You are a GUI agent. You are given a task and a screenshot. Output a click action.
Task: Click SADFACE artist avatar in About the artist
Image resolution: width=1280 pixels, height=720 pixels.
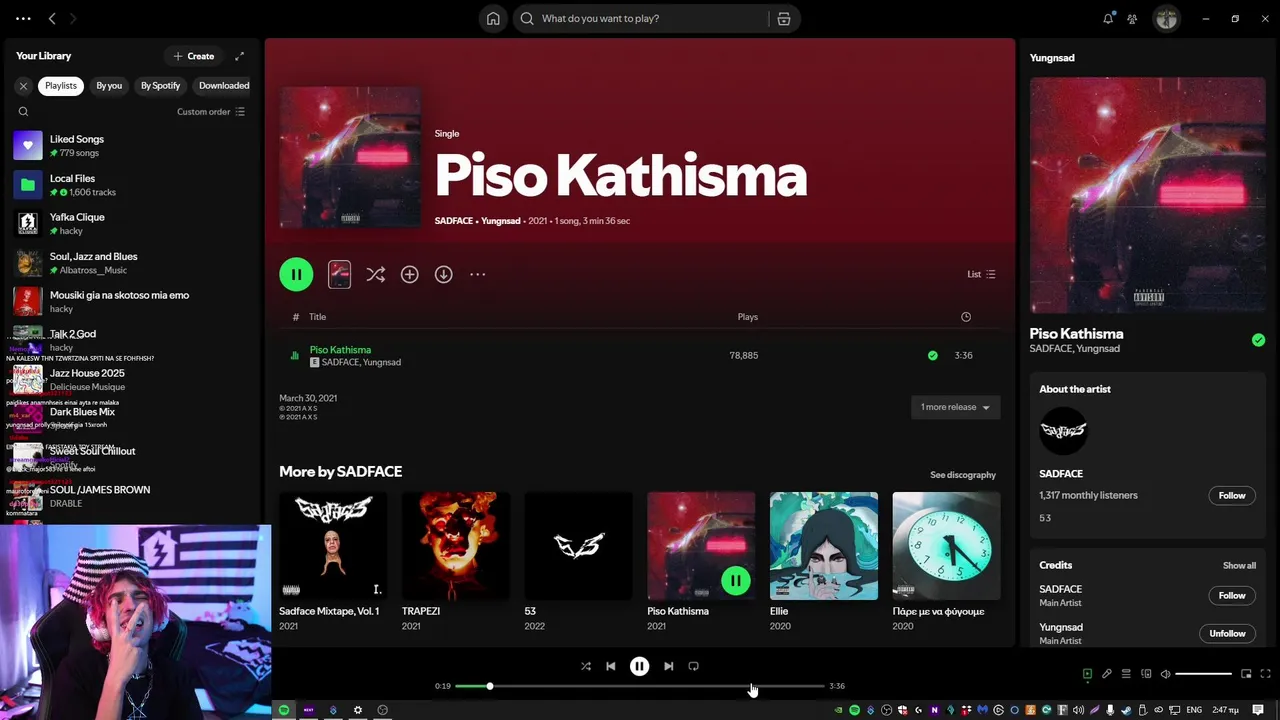(1063, 431)
